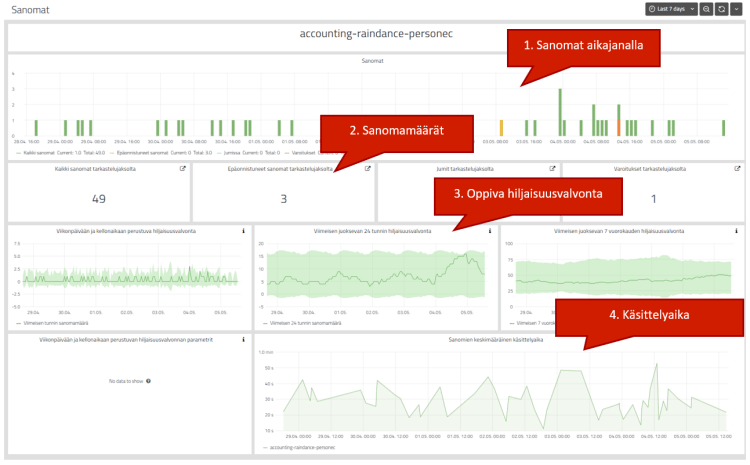Click the value 1 in Varoitukset panel
This screenshot has width=750, height=465.
tap(653, 199)
